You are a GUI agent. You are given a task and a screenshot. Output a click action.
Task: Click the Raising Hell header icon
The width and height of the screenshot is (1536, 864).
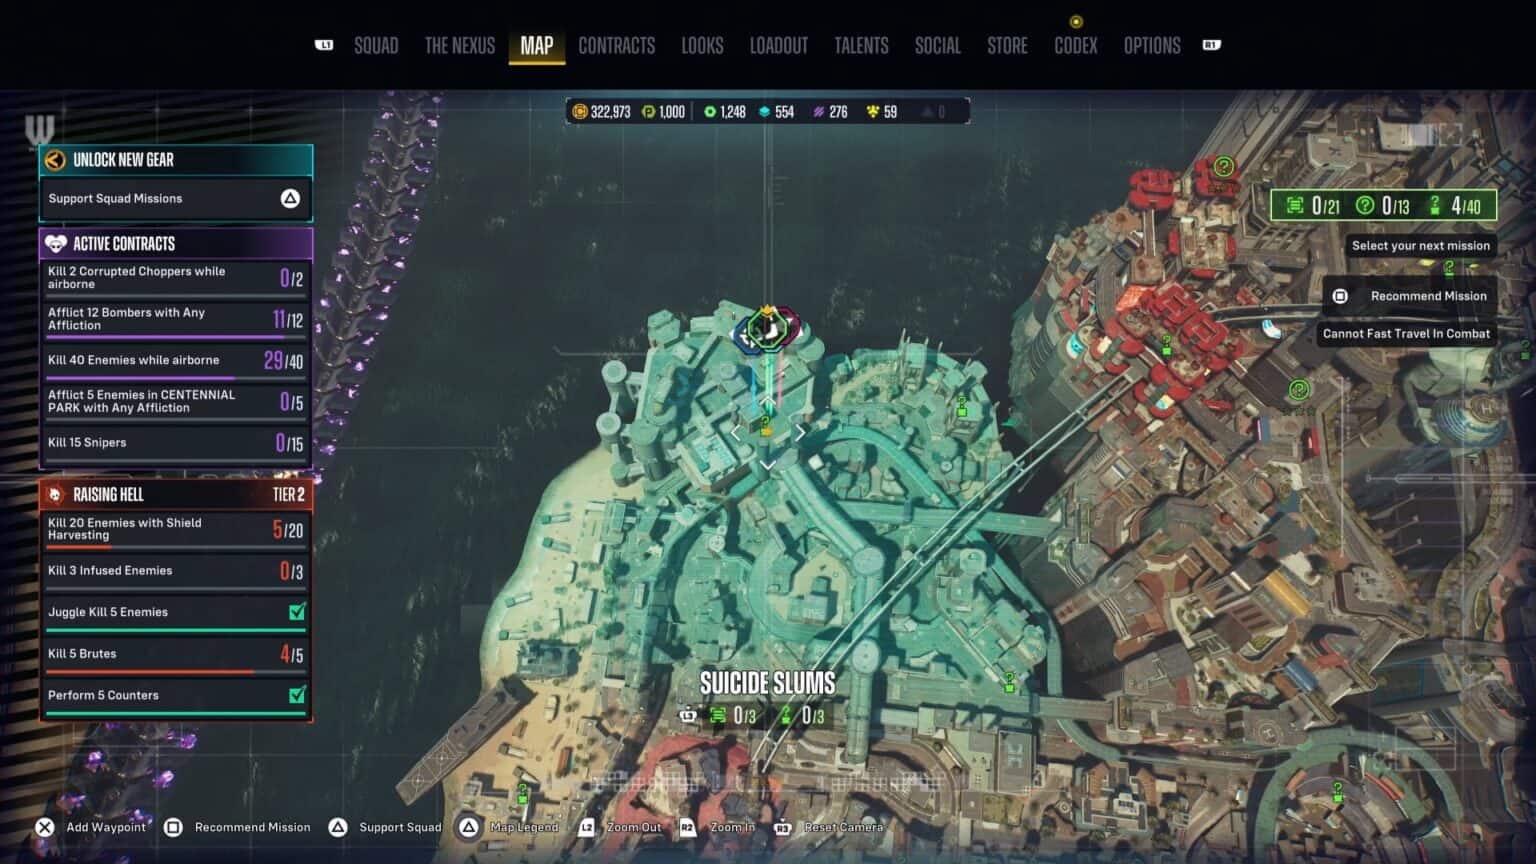pos(55,494)
